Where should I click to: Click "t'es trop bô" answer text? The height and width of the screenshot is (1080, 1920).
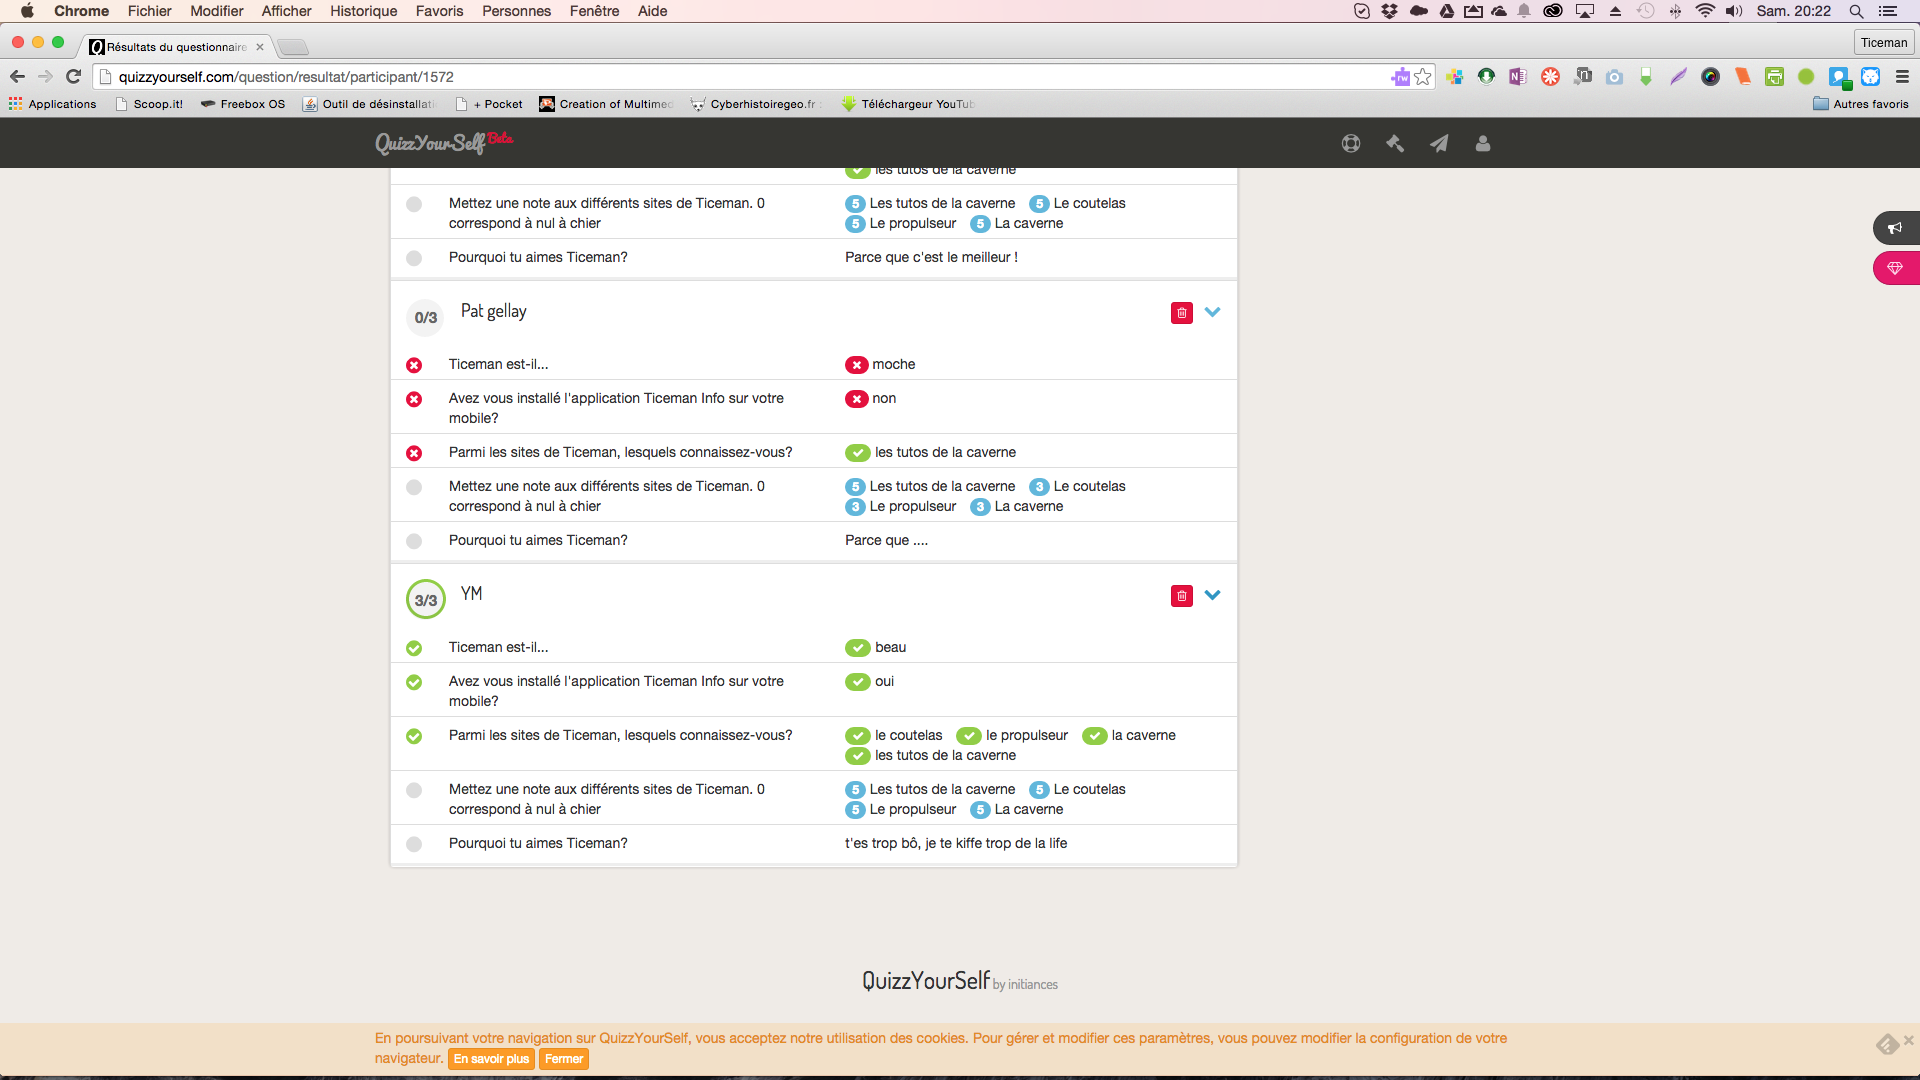pyautogui.click(x=956, y=843)
